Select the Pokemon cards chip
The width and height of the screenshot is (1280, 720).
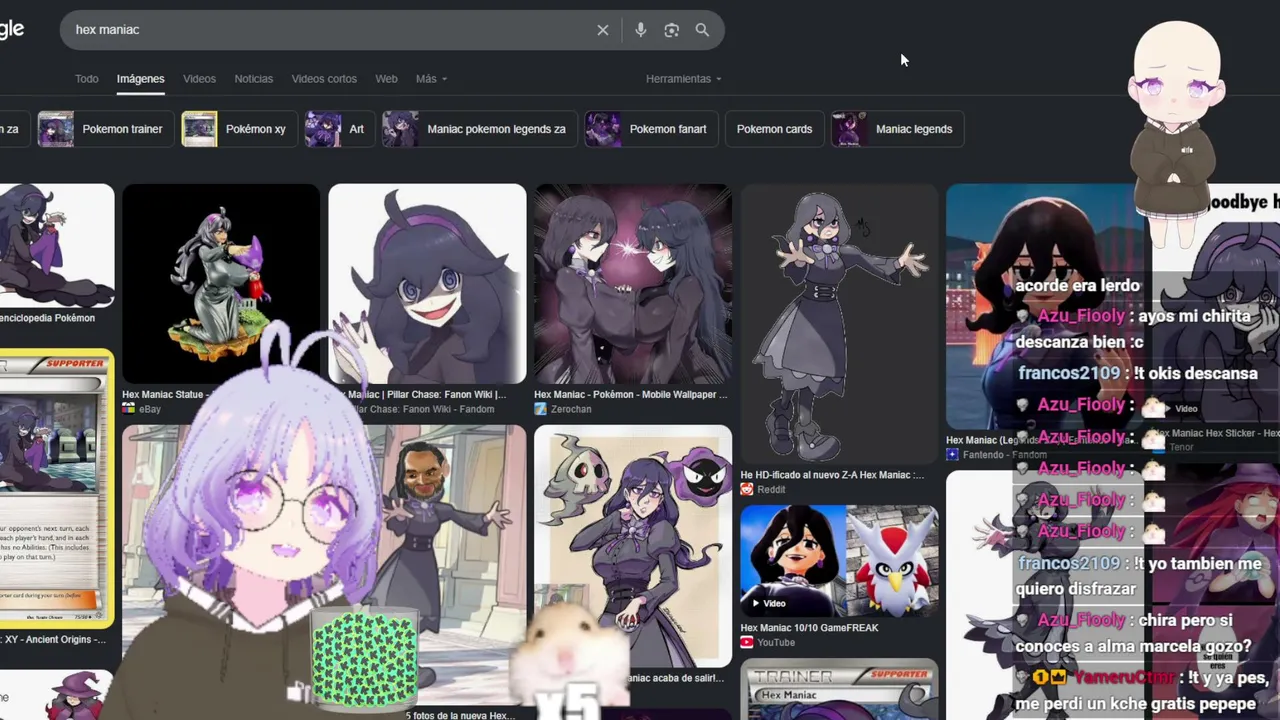click(x=774, y=129)
